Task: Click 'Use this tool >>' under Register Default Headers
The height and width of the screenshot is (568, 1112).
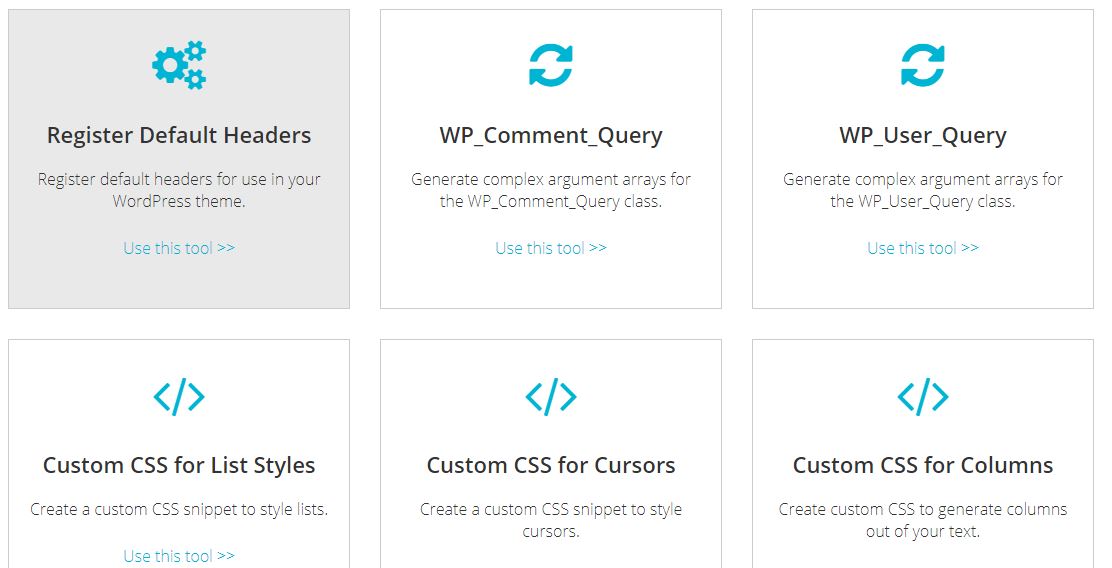Action: (x=179, y=248)
